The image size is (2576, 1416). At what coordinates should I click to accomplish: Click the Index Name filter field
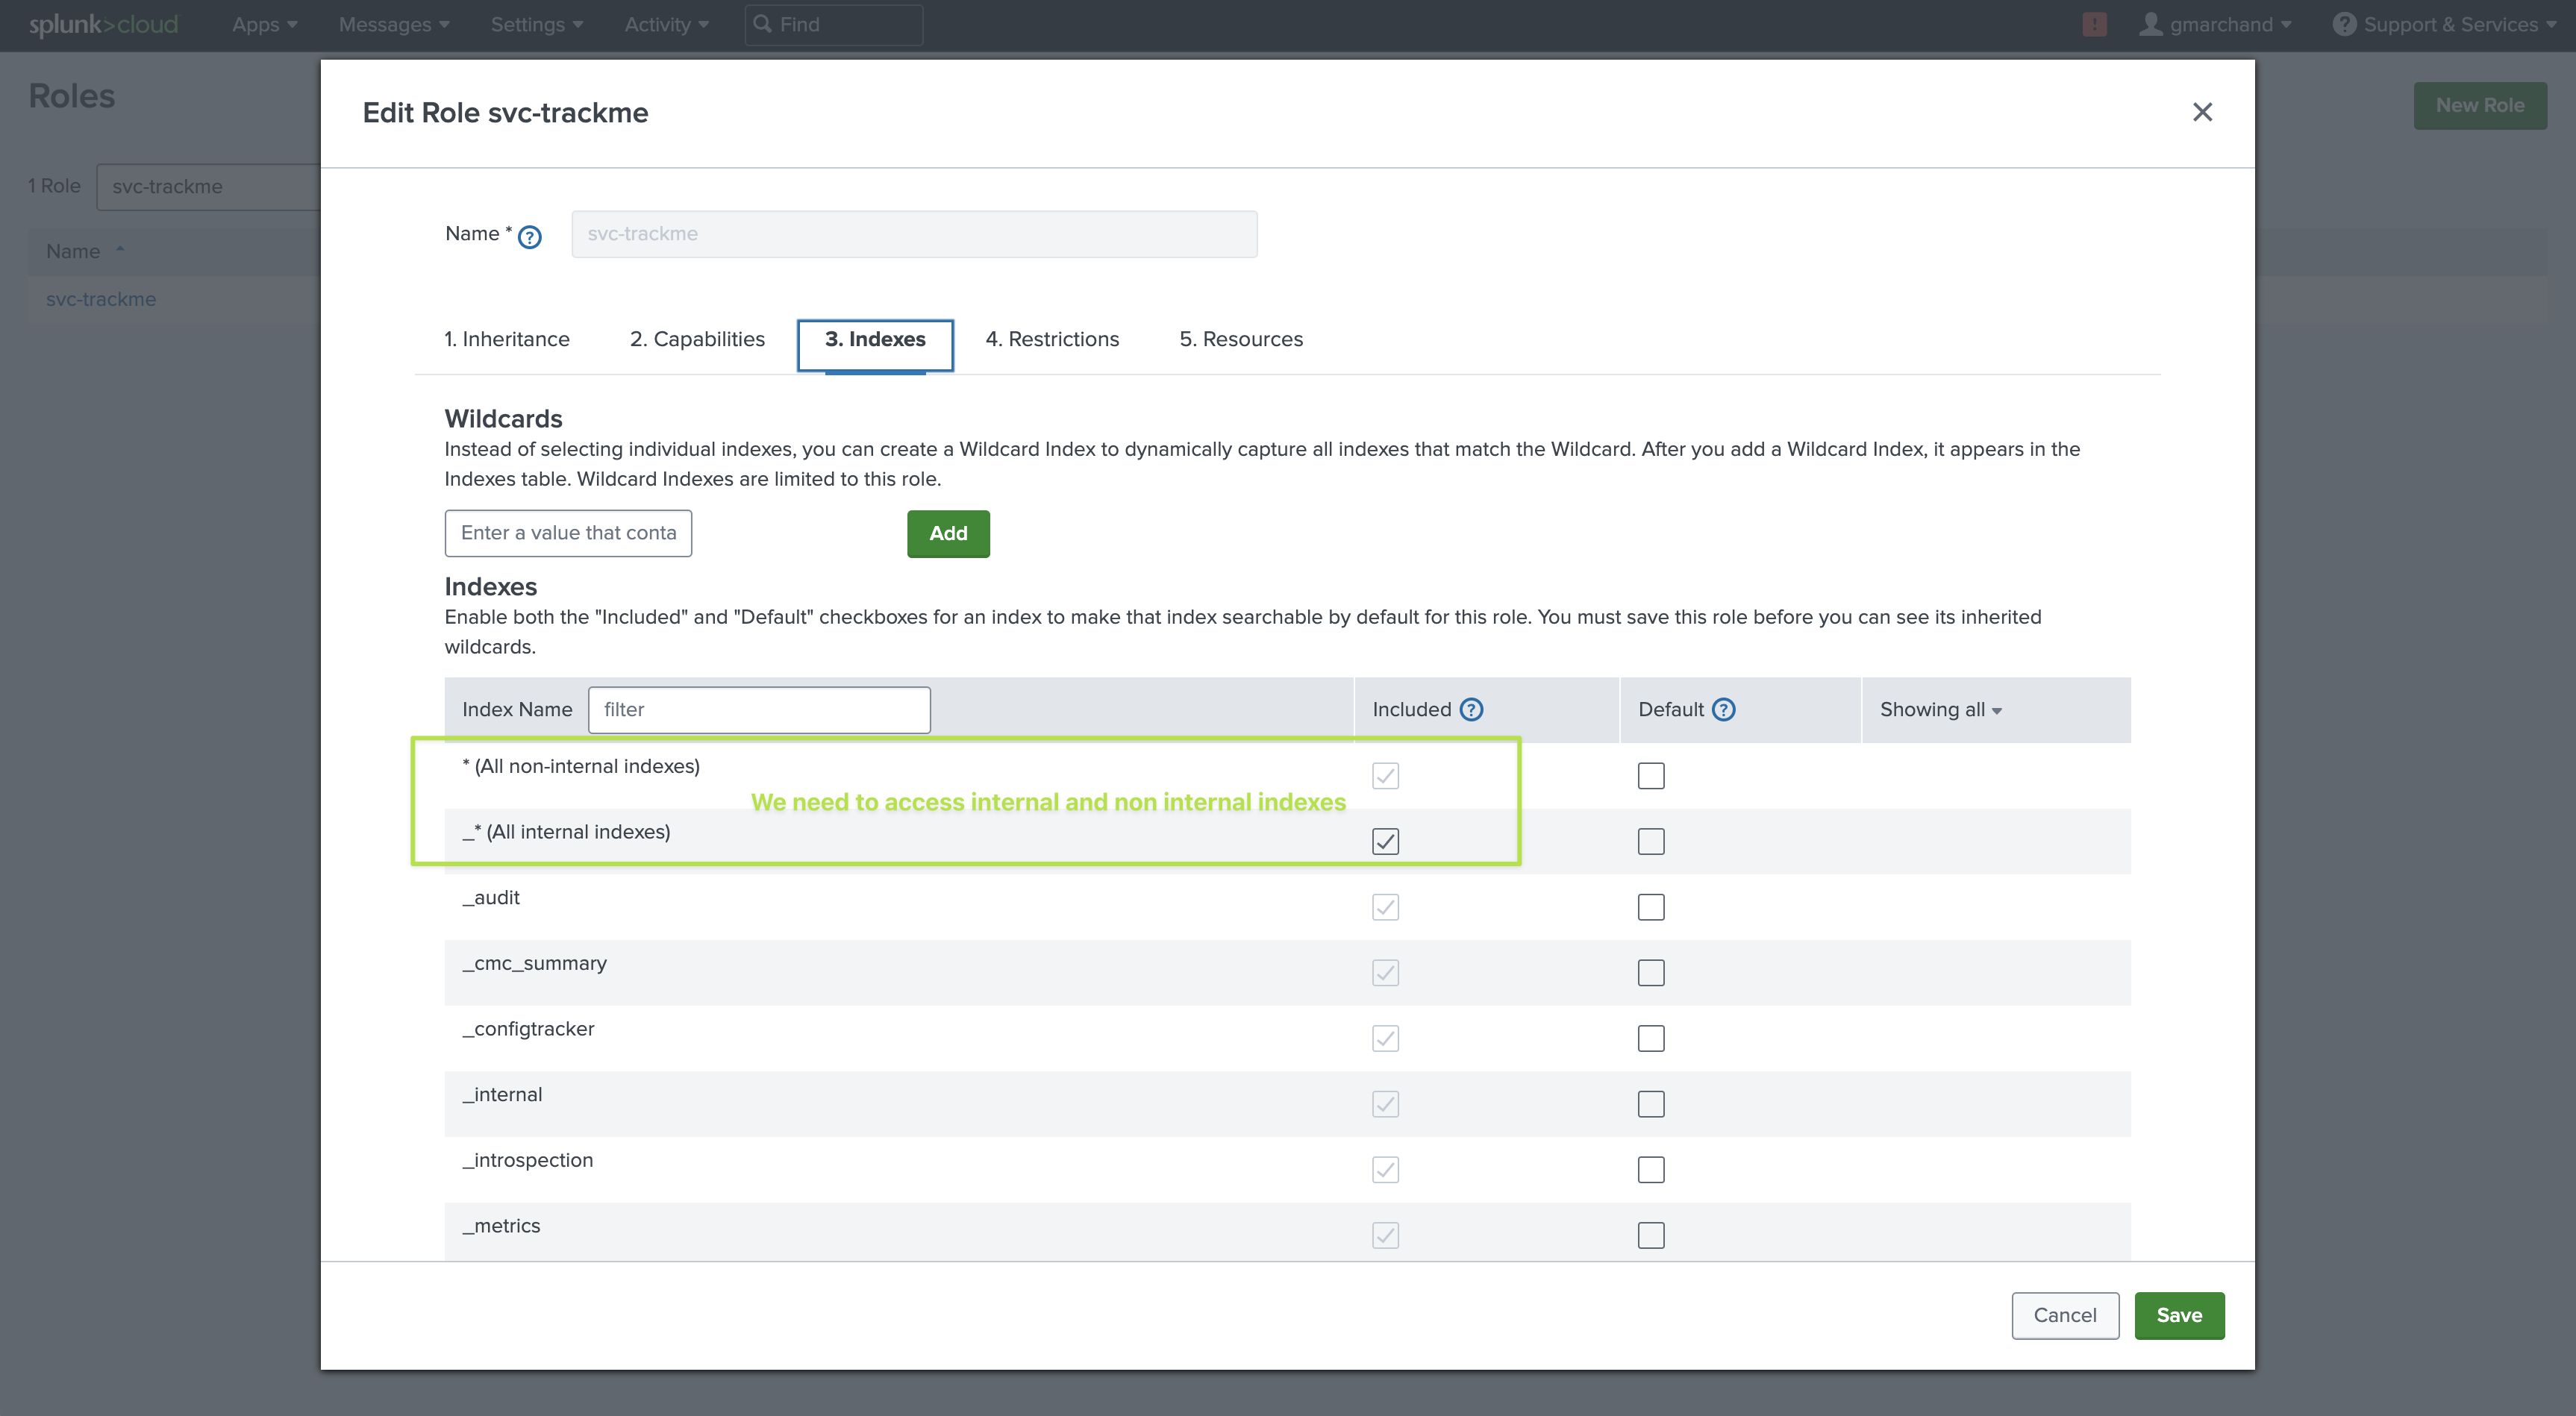tap(759, 709)
